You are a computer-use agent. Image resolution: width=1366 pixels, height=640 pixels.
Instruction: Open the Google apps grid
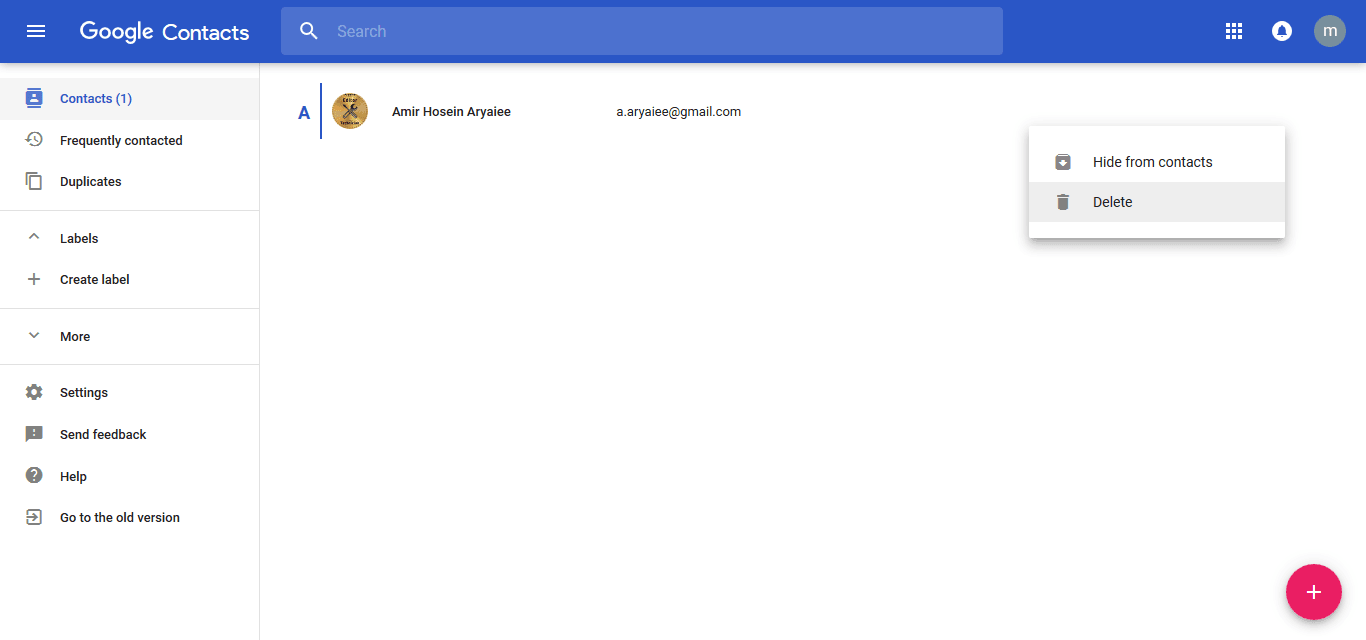pyautogui.click(x=1233, y=31)
